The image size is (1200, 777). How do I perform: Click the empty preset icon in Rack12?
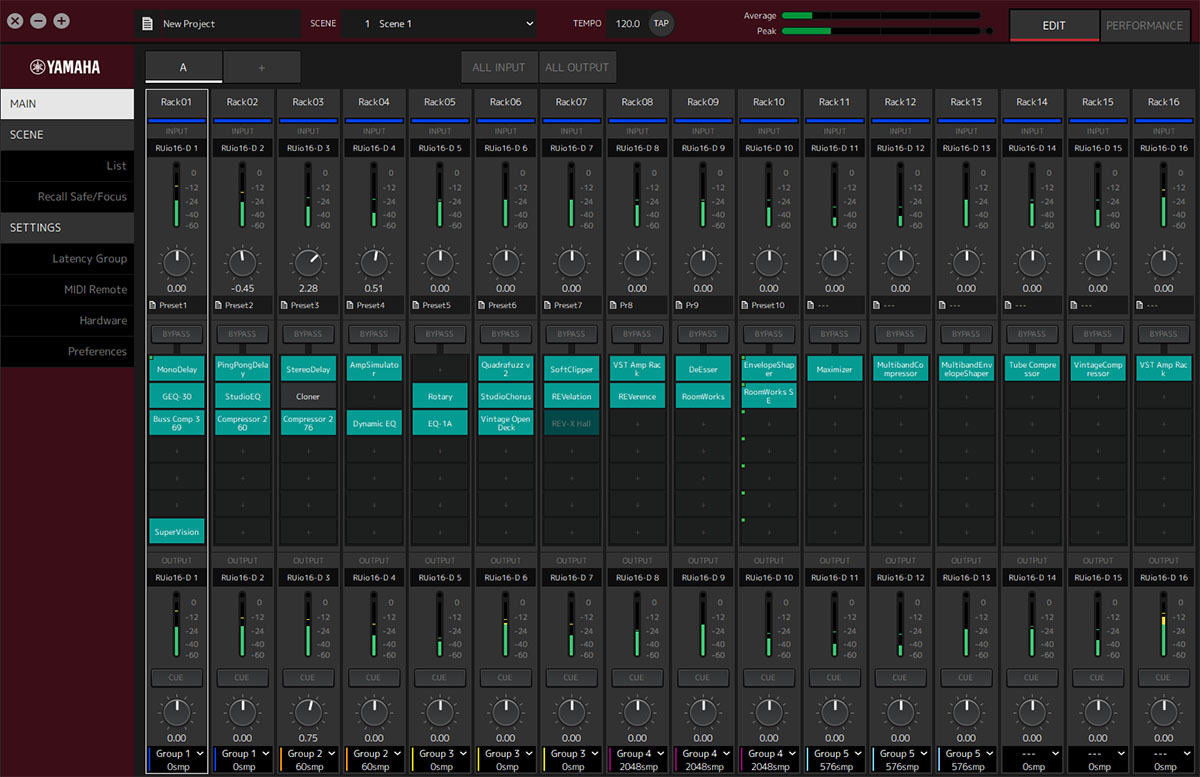(878, 305)
